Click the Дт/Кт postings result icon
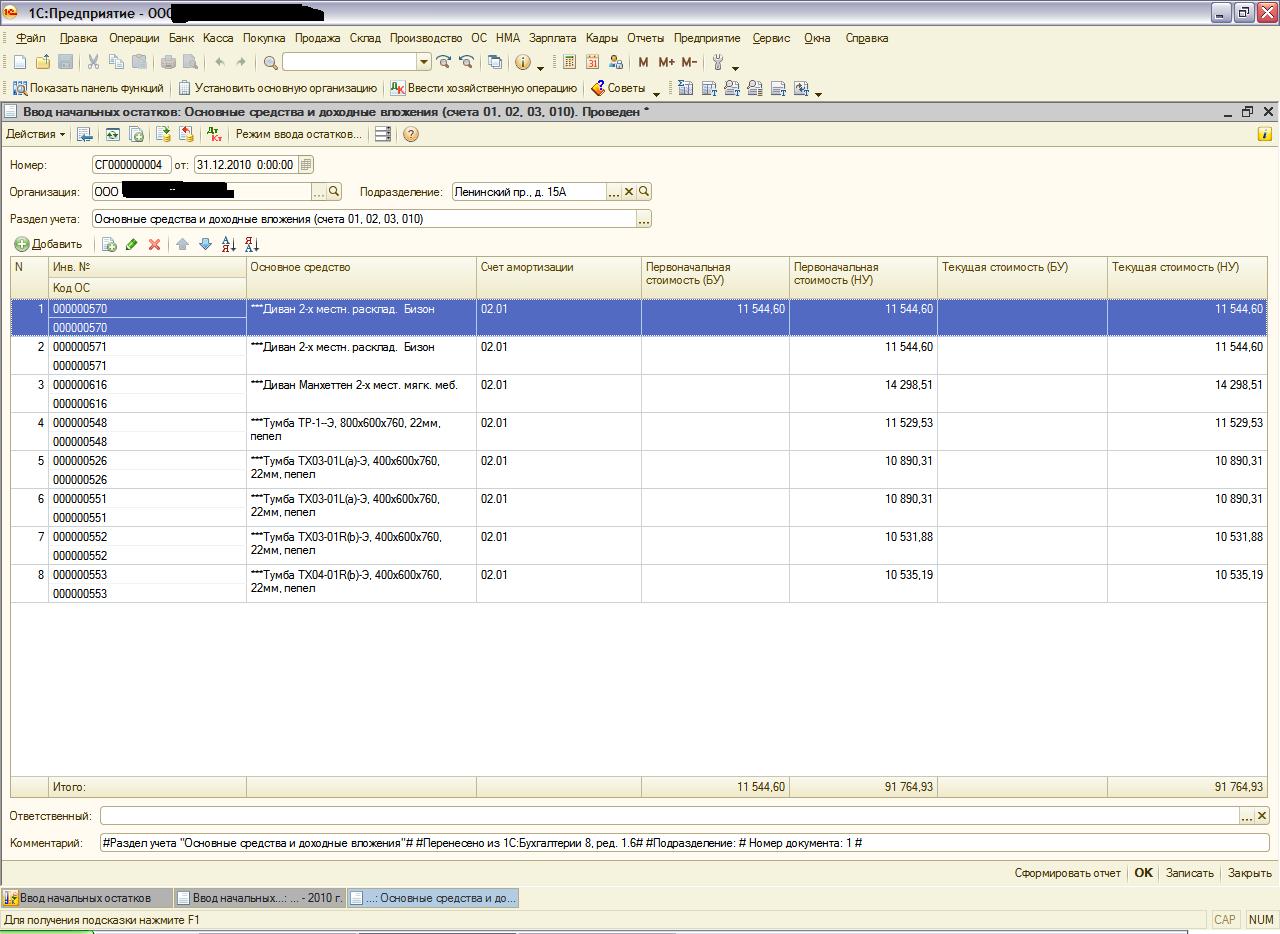This screenshot has height=934, width=1280. point(214,134)
